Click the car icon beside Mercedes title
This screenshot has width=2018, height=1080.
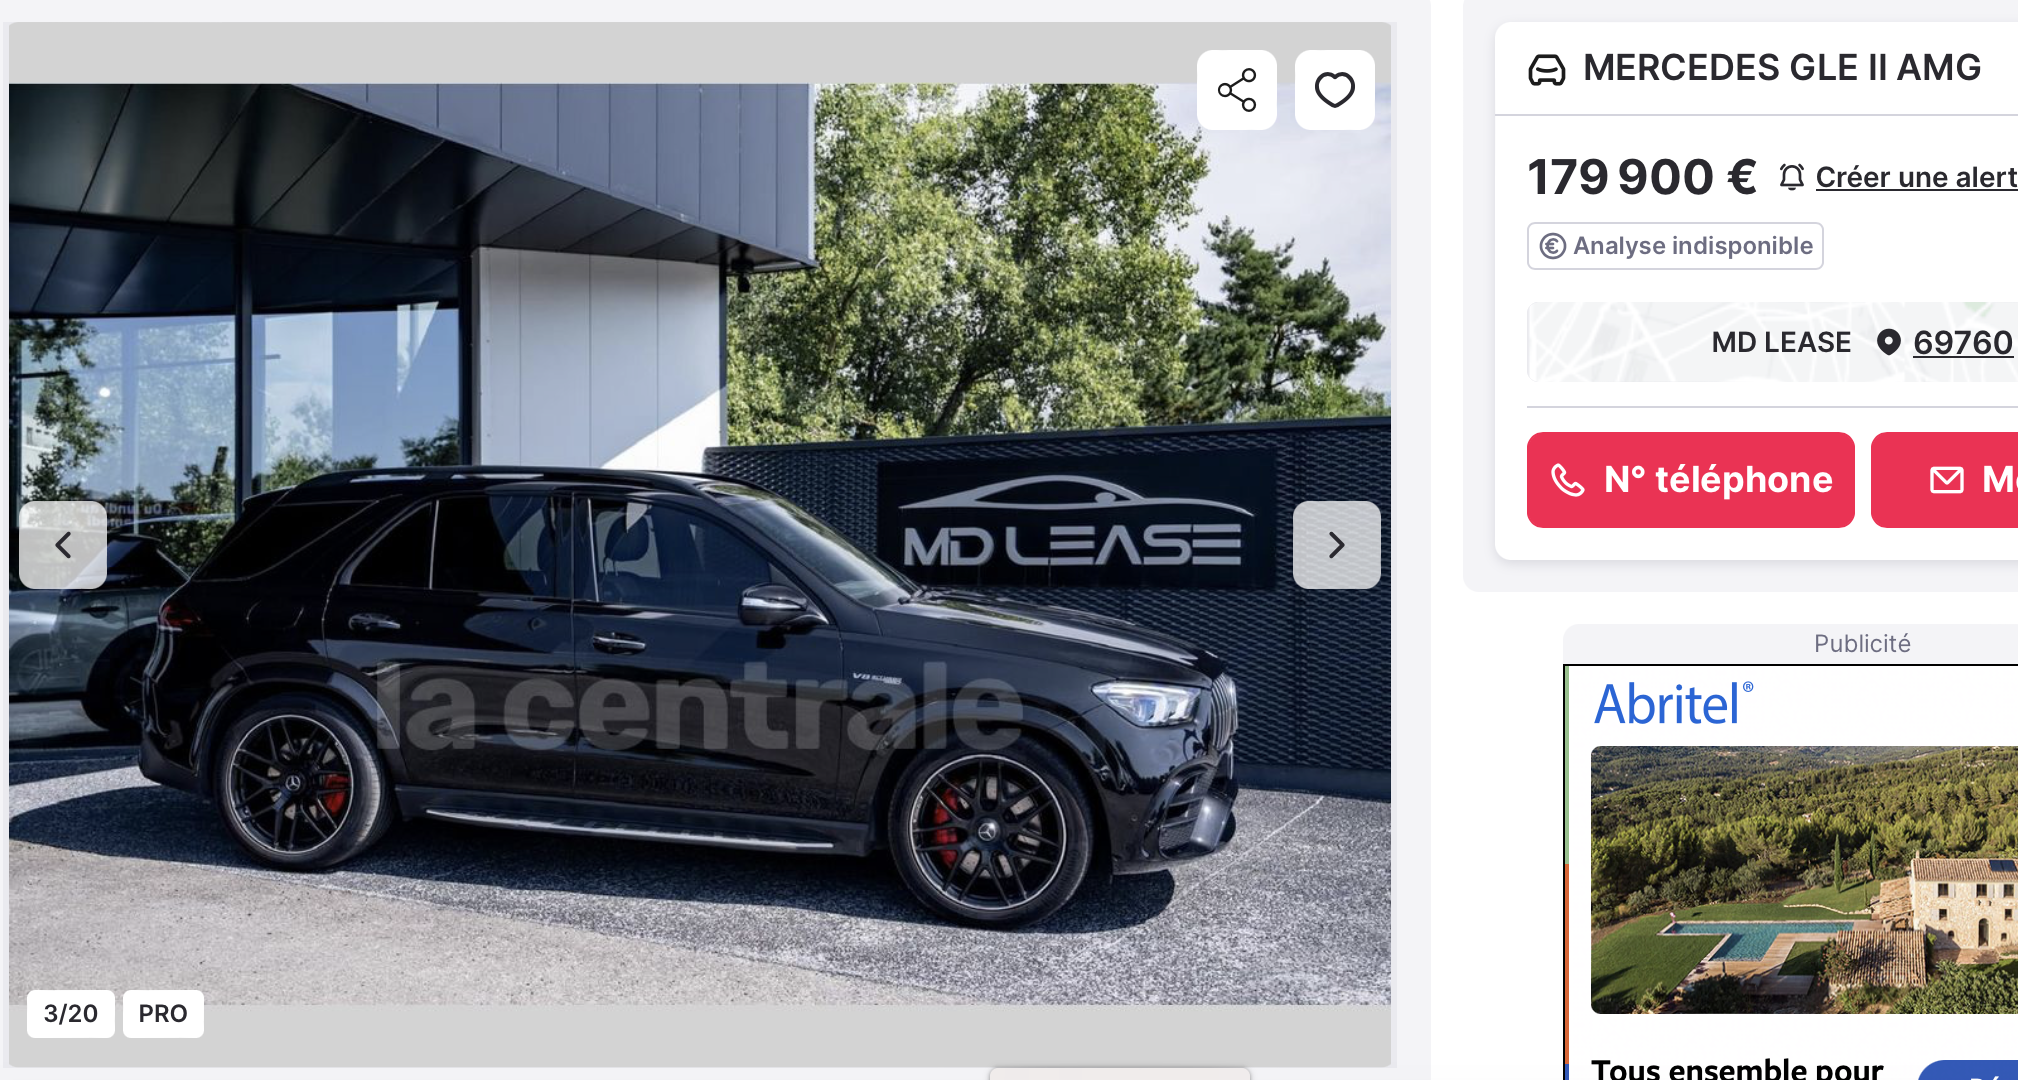coord(1547,70)
